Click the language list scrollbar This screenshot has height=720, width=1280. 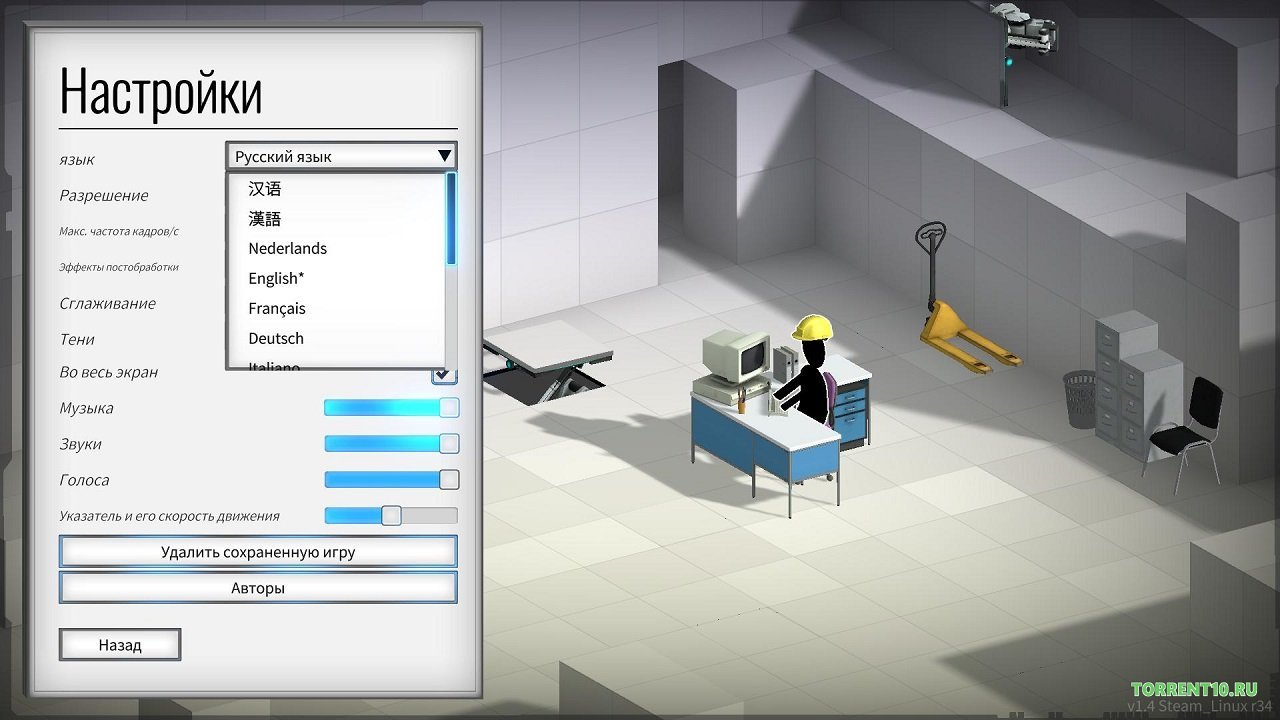tap(451, 220)
